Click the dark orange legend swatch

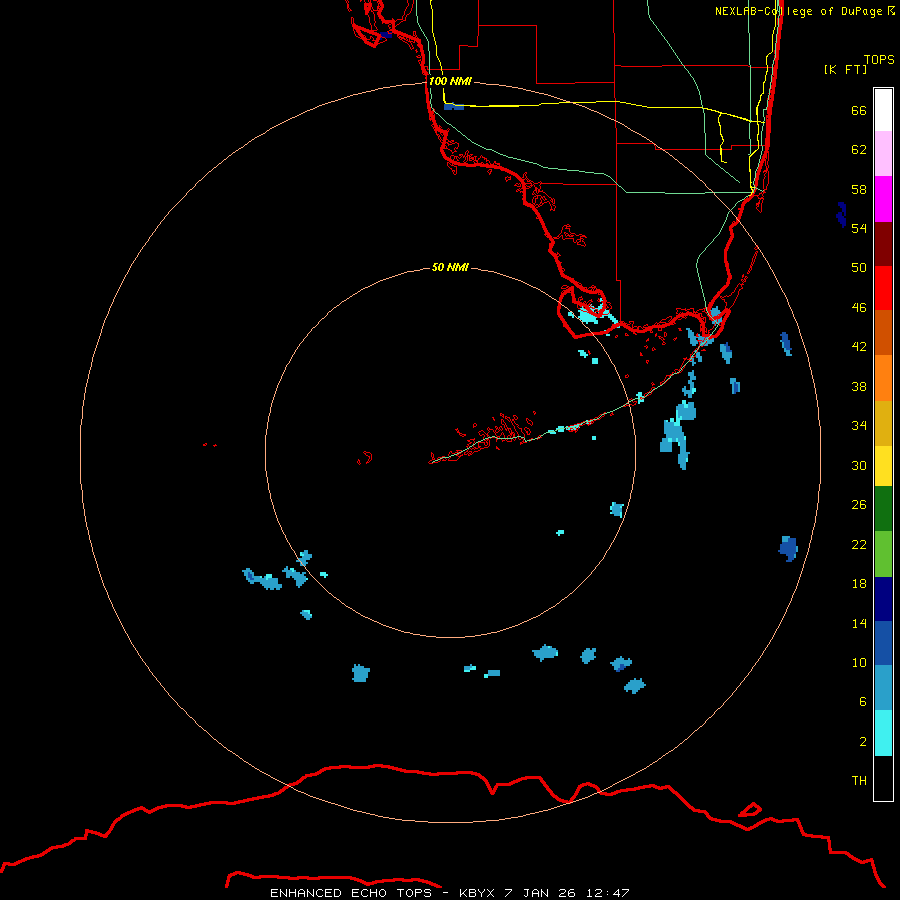883,333
